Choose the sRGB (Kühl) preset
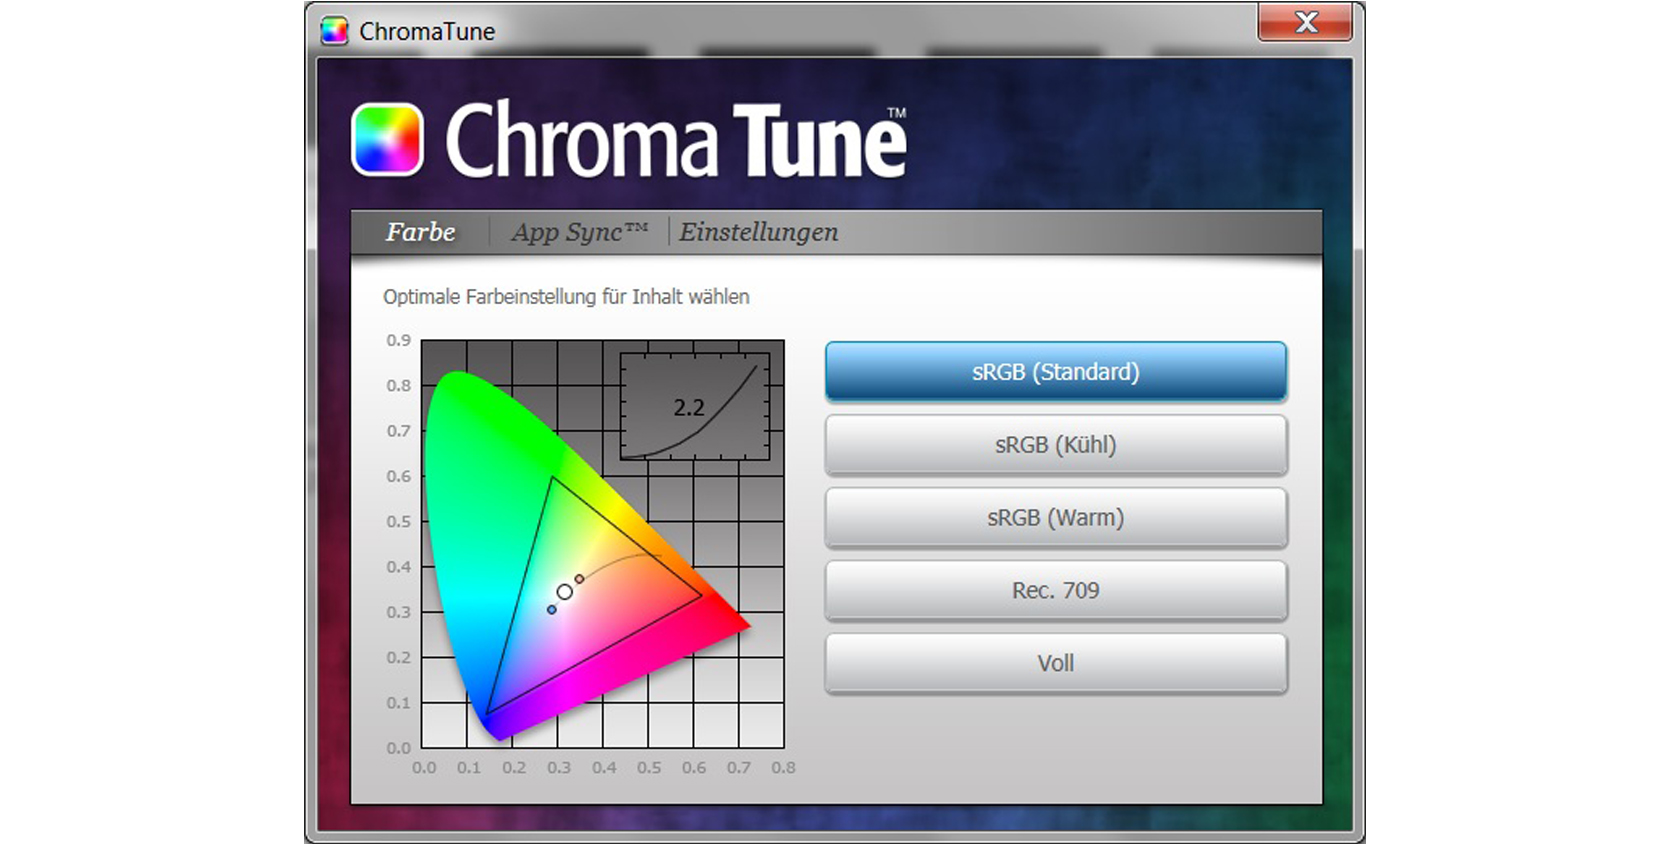Viewport: 1671px width, 845px height. pos(1056,445)
